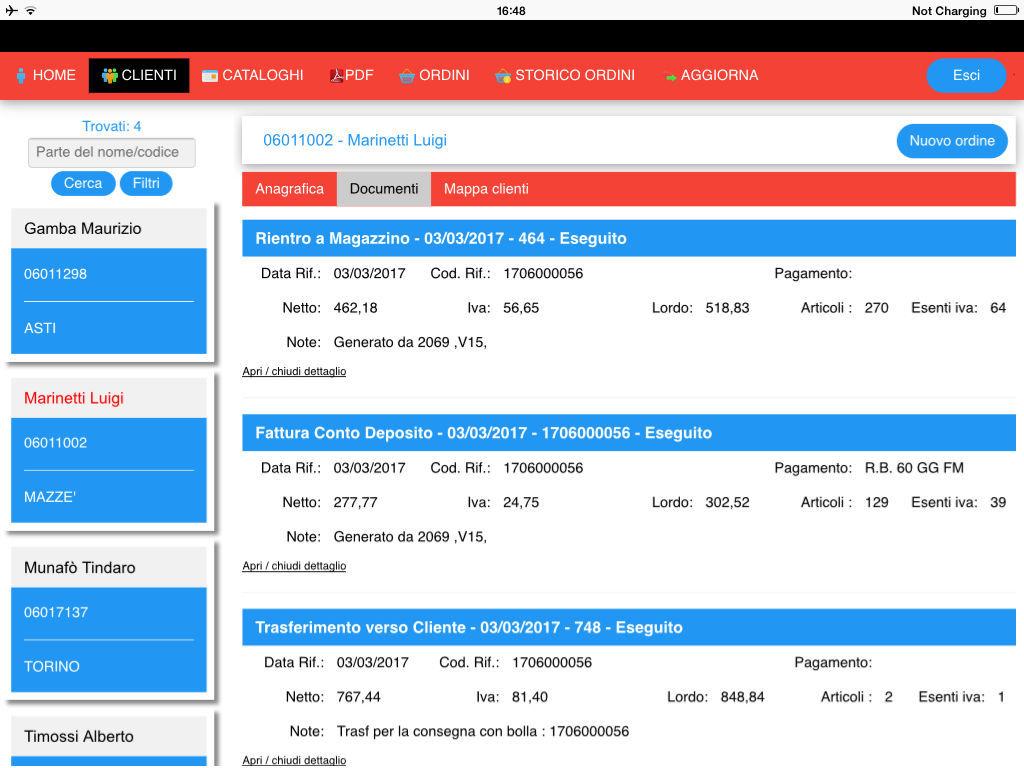Select client Munafò Tindaro
1024x768 pixels.
pos(80,567)
